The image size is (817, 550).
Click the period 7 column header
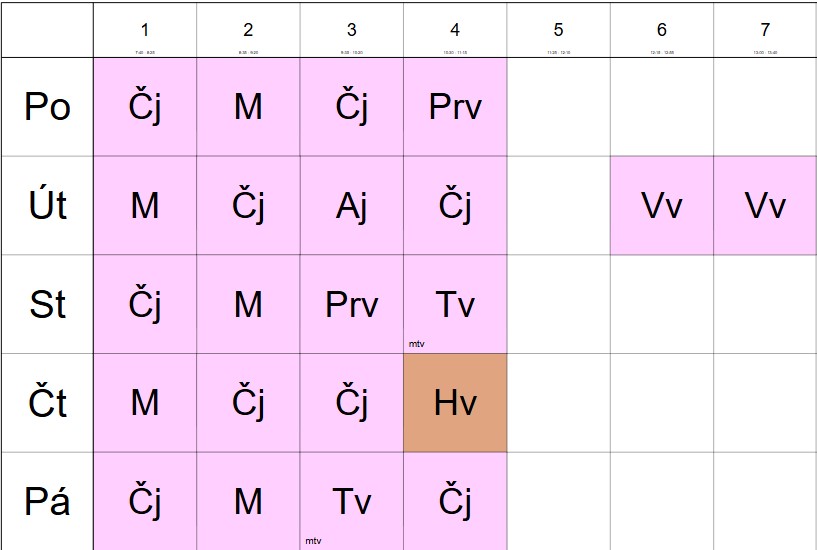pyautogui.click(x=765, y=30)
